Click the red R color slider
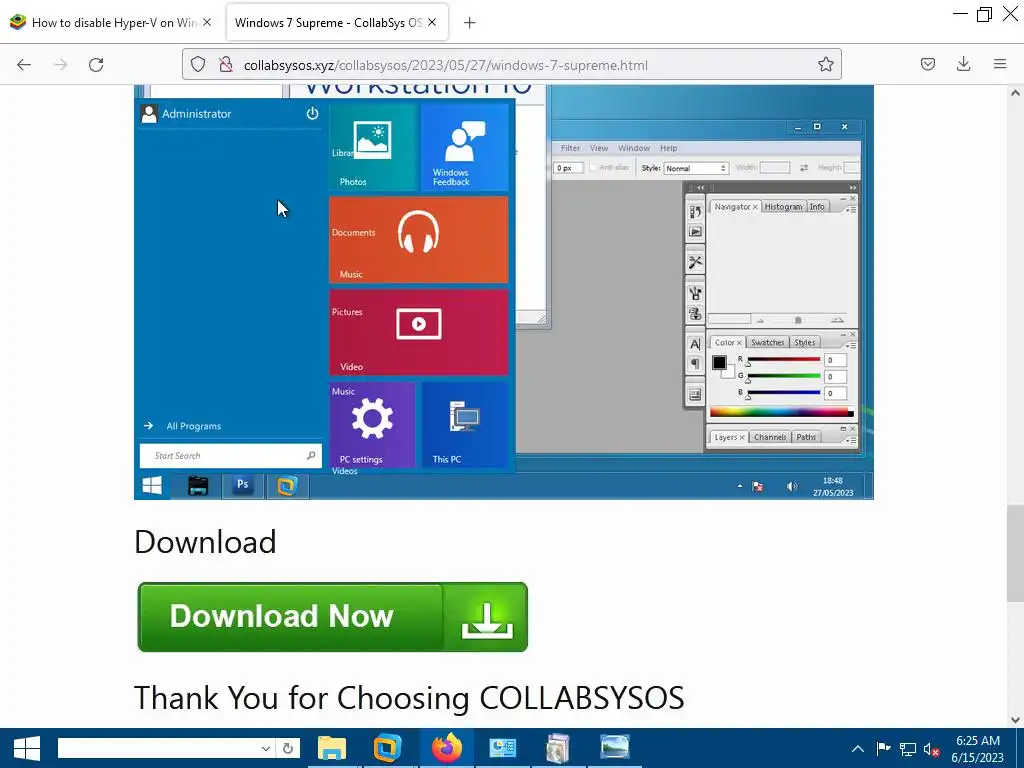 coord(784,360)
